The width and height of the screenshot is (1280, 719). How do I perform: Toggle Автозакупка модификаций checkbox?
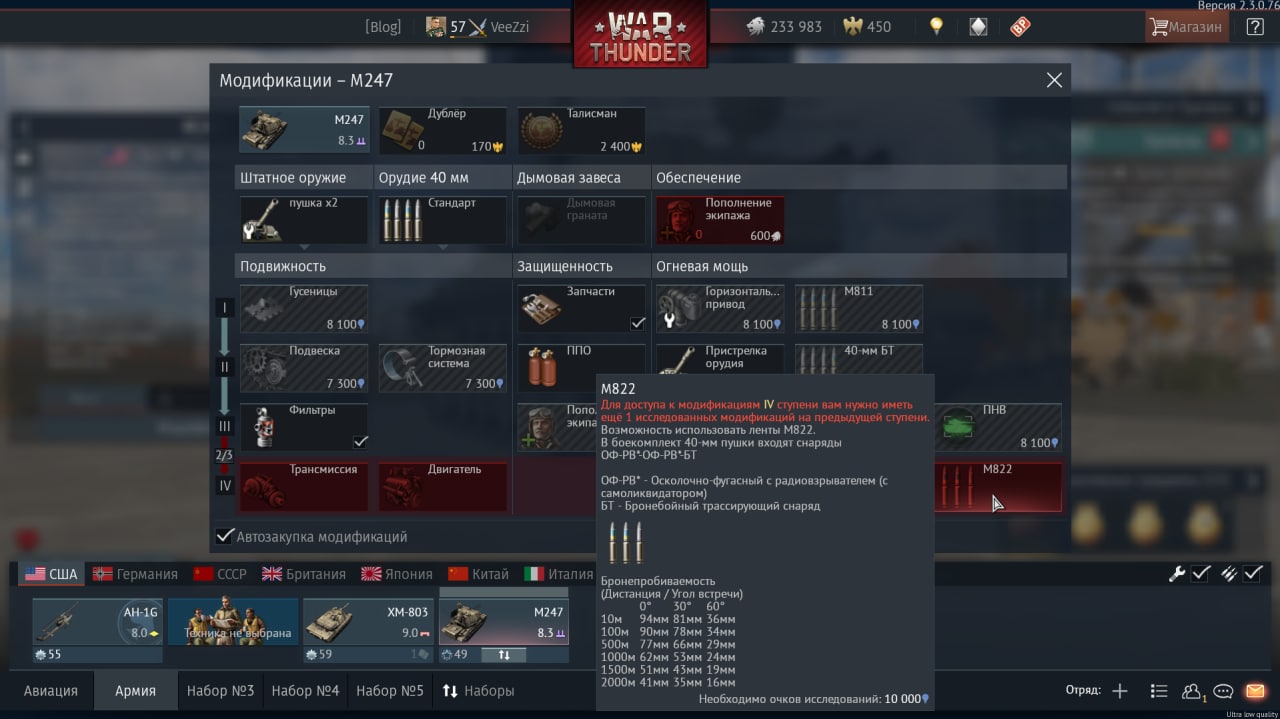click(x=226, y=536)
